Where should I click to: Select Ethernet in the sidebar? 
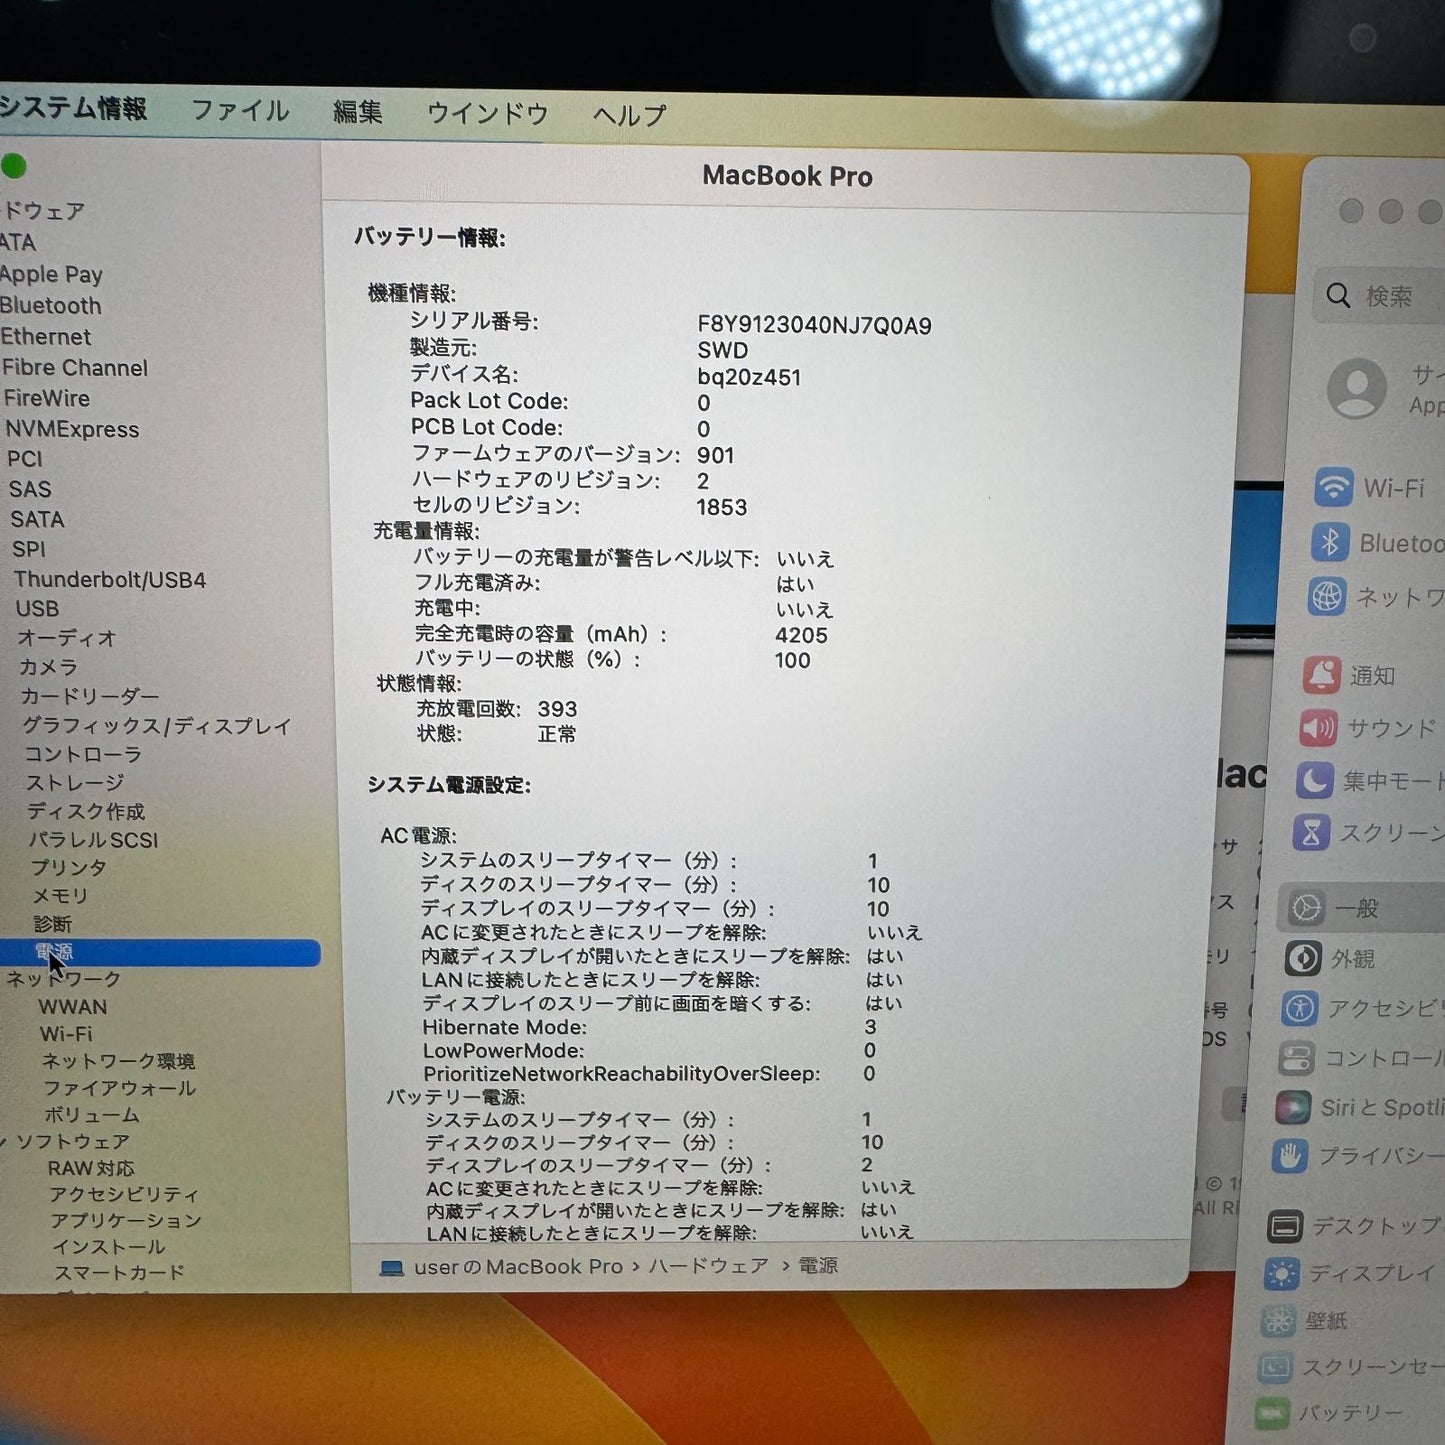click(46, 336)
